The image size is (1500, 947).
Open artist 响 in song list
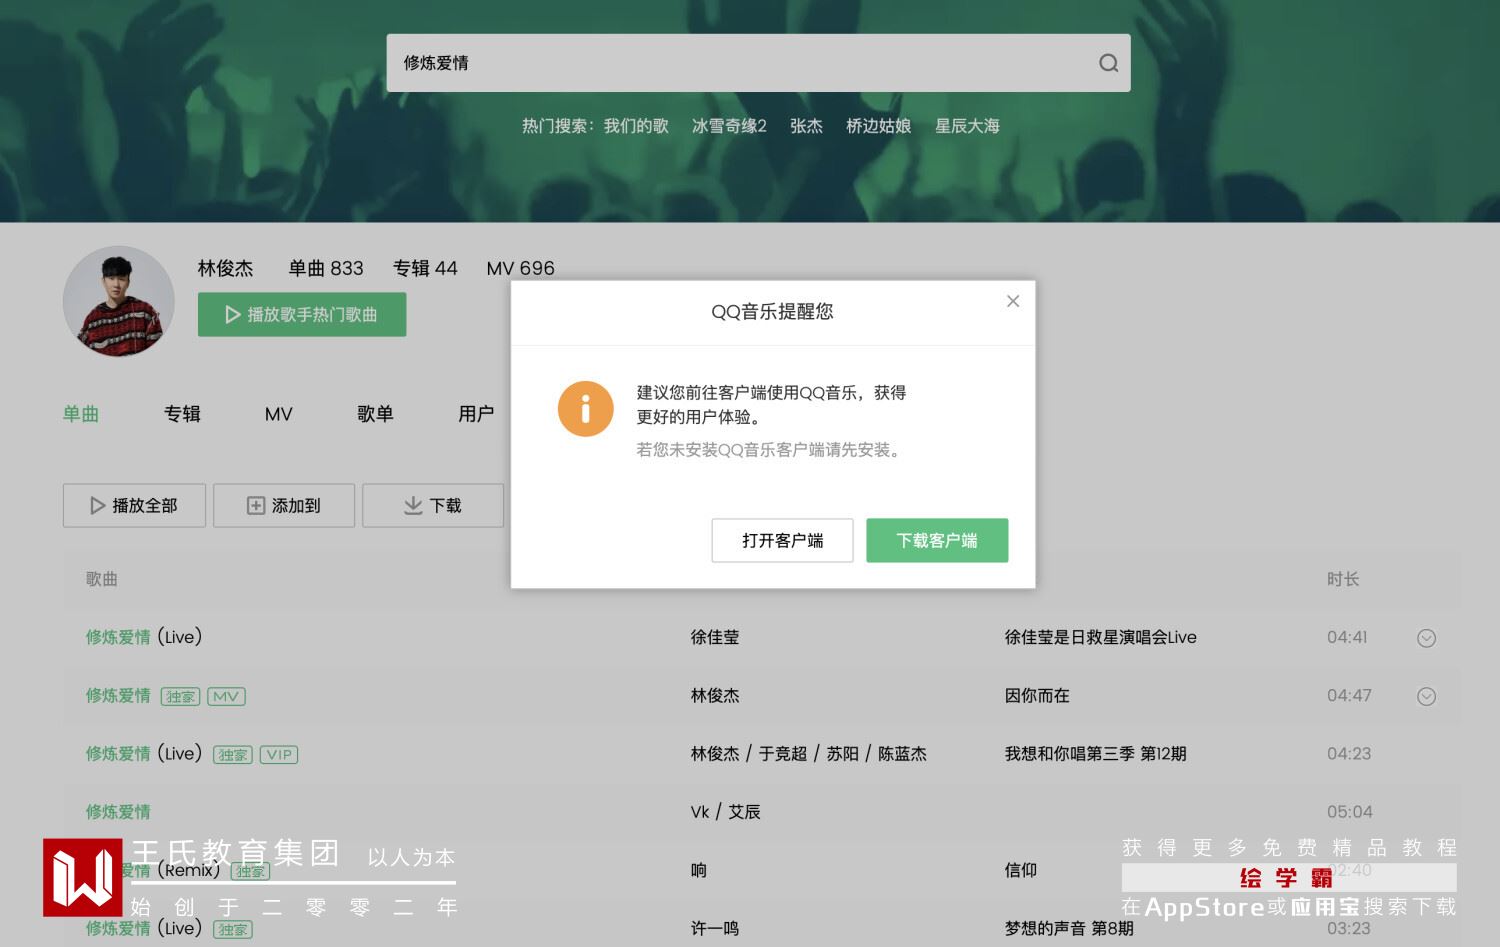(x=699, y=870)
